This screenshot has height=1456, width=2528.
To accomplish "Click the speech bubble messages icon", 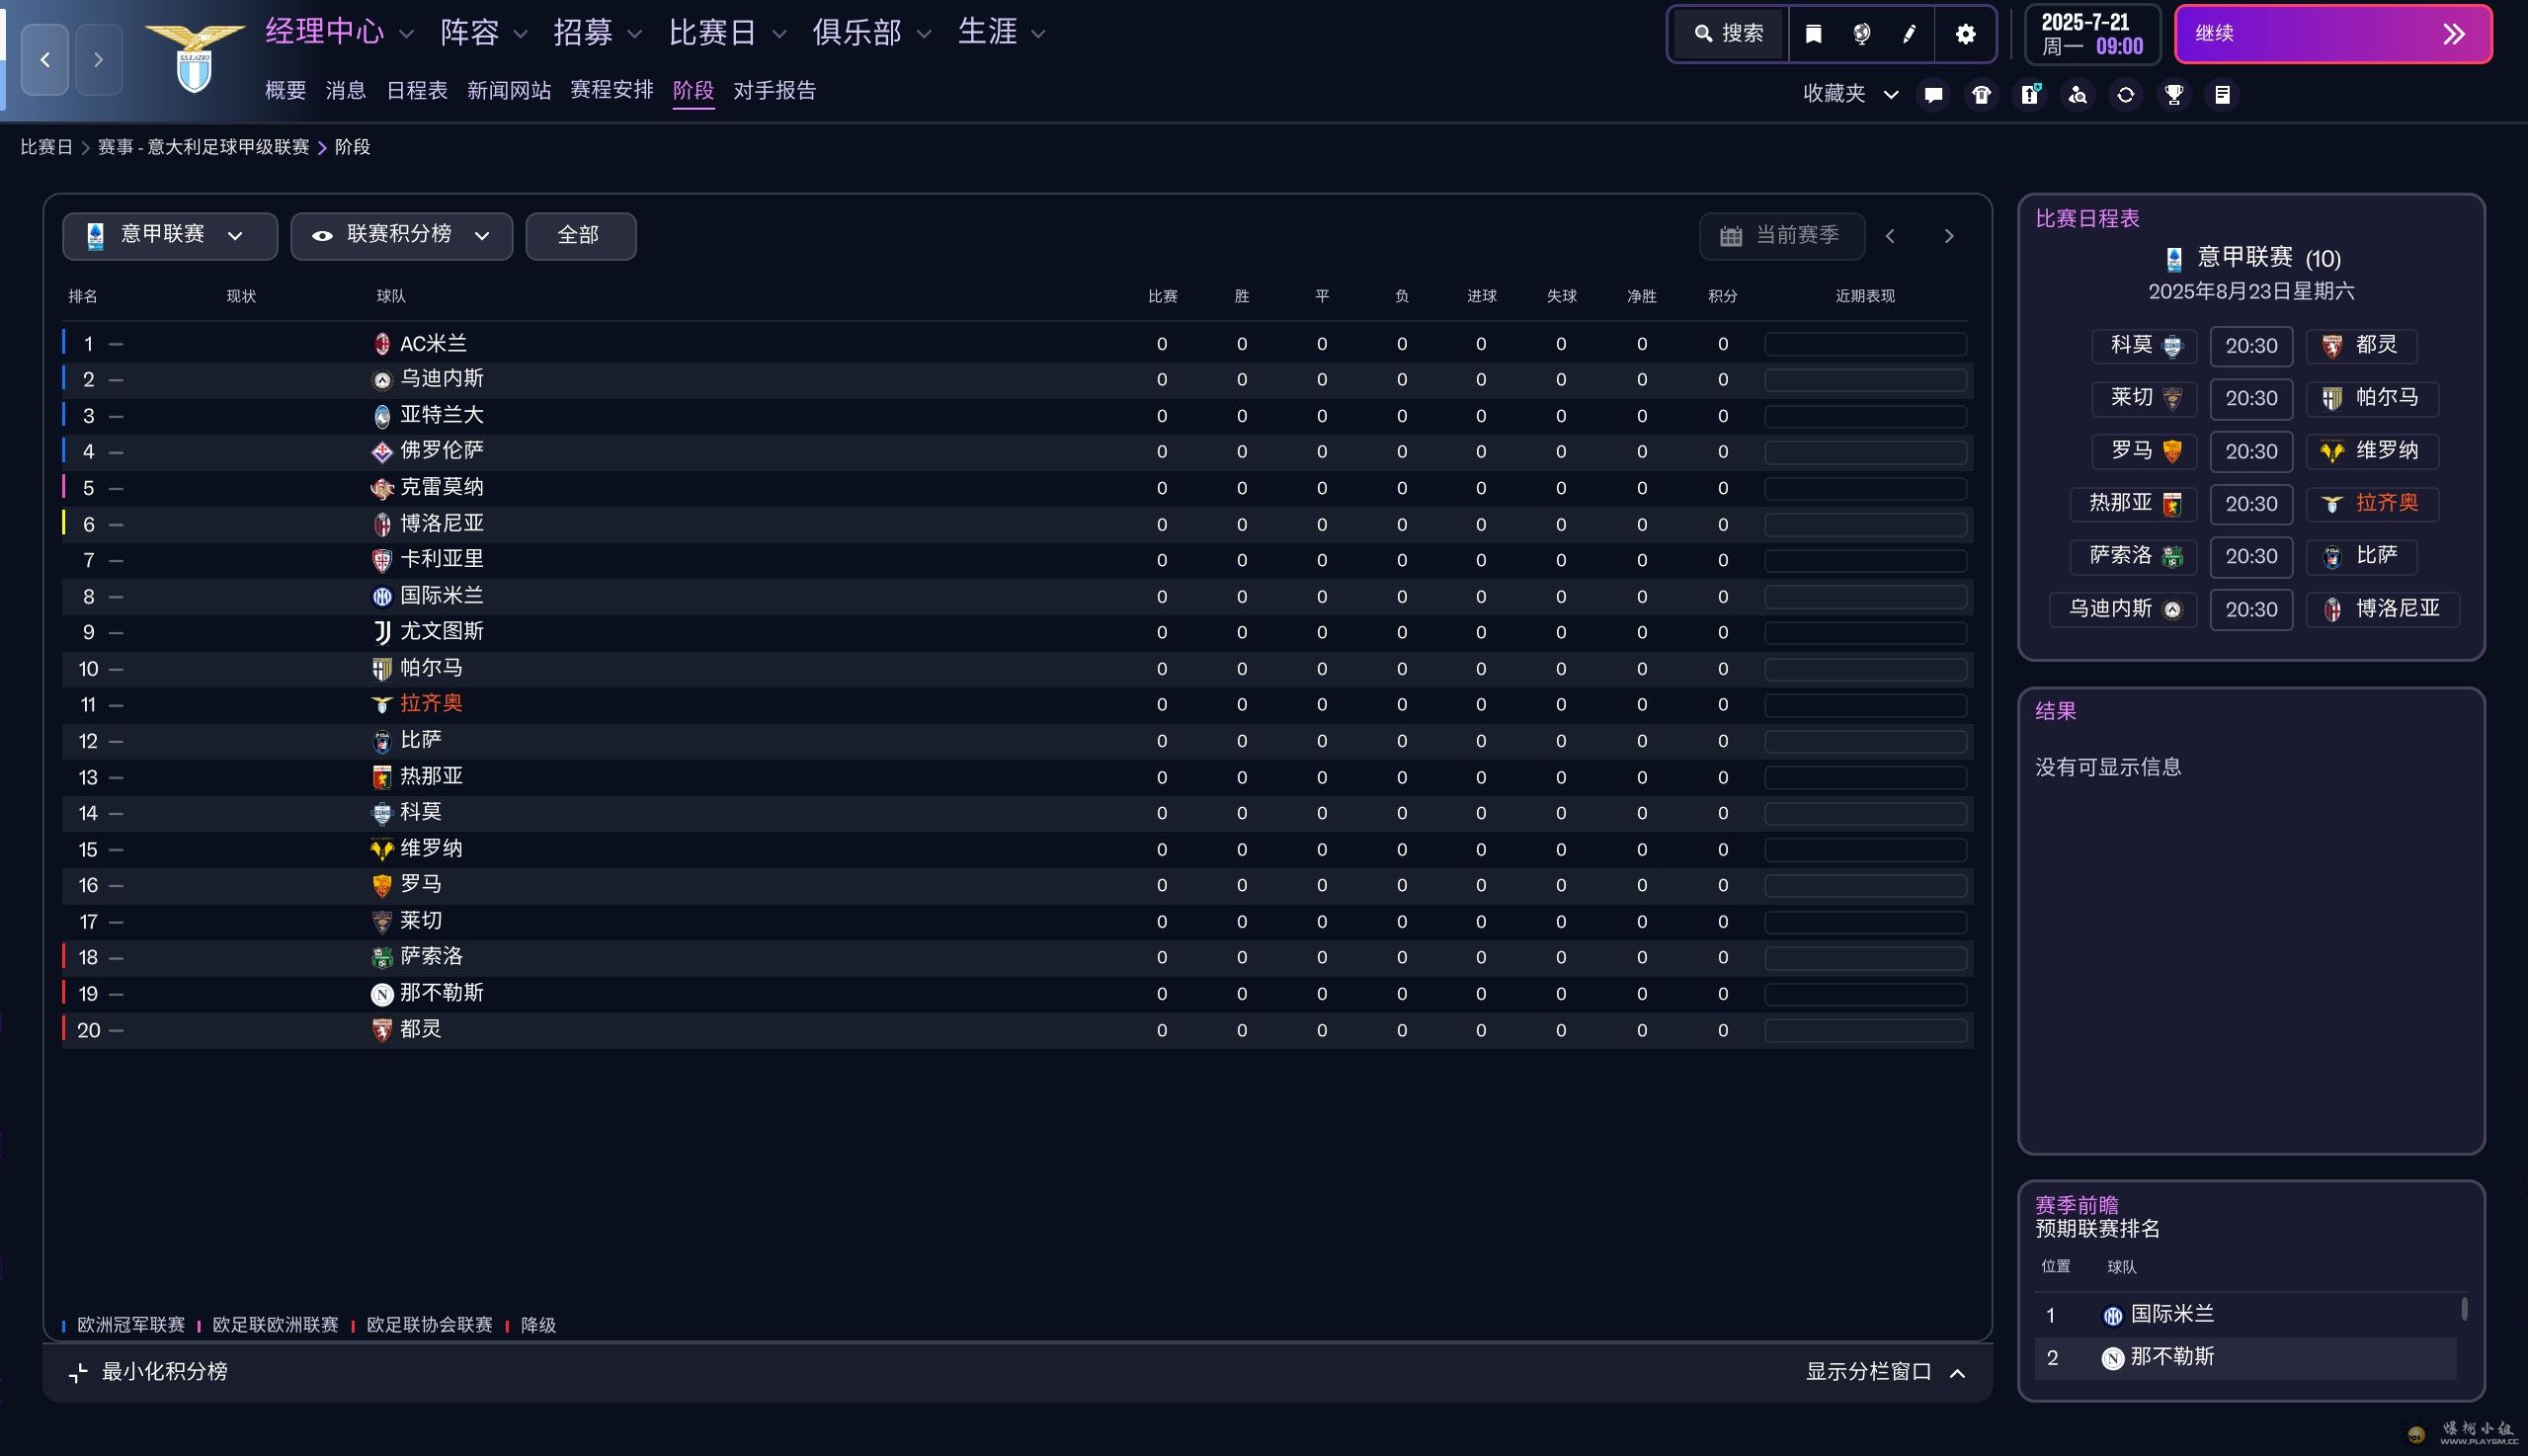I will pos(1933,94).
